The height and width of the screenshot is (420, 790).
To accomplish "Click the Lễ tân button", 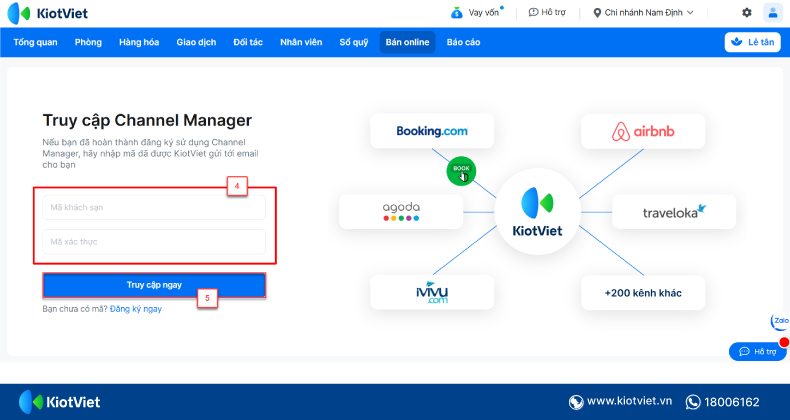I will [753, 42].
